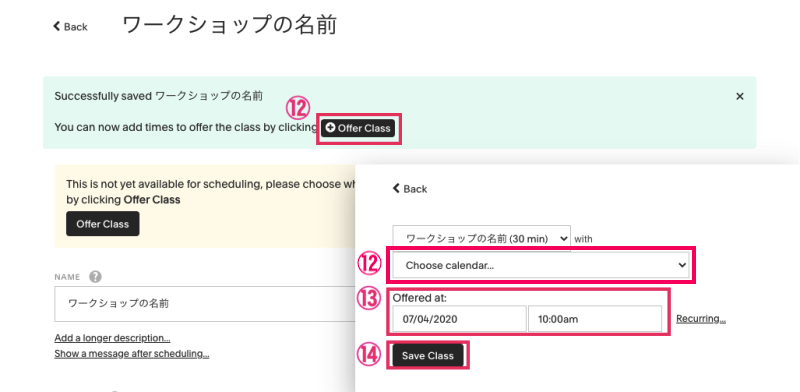The width and height of the screenshot is (800, 392).
Task: Dismiss the success banner with the X
Action: tap(739, 96)
